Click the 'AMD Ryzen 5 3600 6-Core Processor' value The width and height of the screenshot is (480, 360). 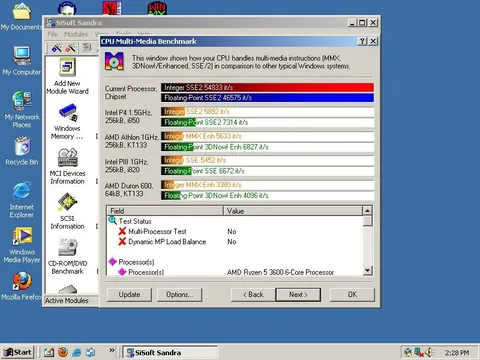click(280, 272)
